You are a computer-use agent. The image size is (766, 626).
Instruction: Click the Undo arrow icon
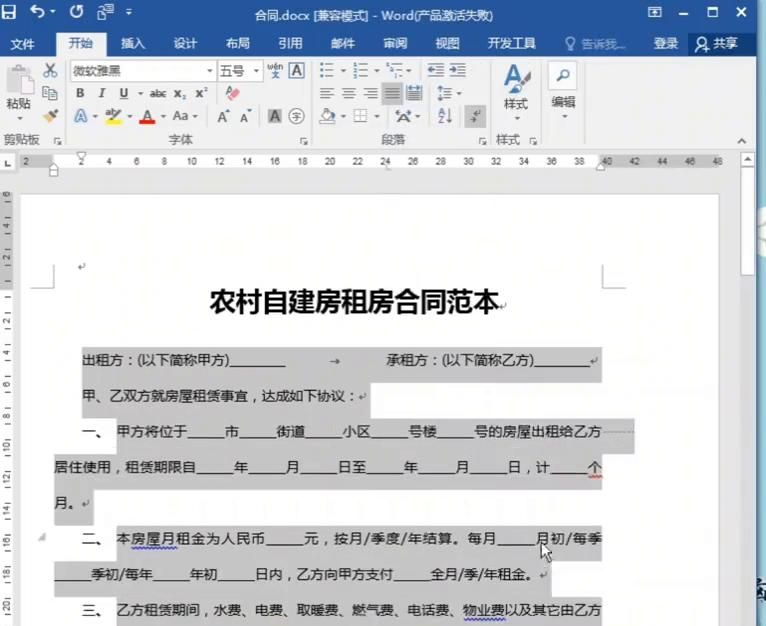click(x=38, y=11)
